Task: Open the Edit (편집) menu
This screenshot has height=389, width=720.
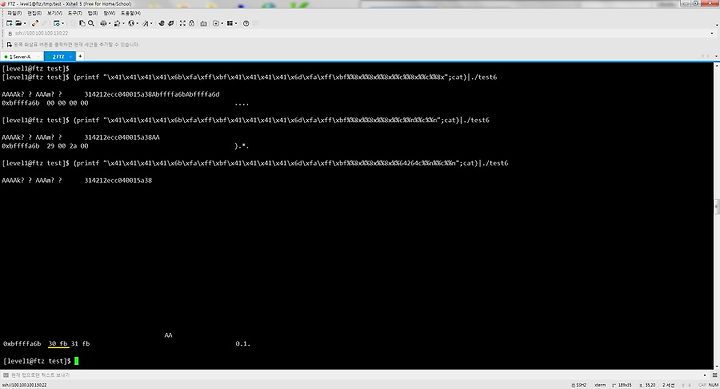Action: coord(34,13)
